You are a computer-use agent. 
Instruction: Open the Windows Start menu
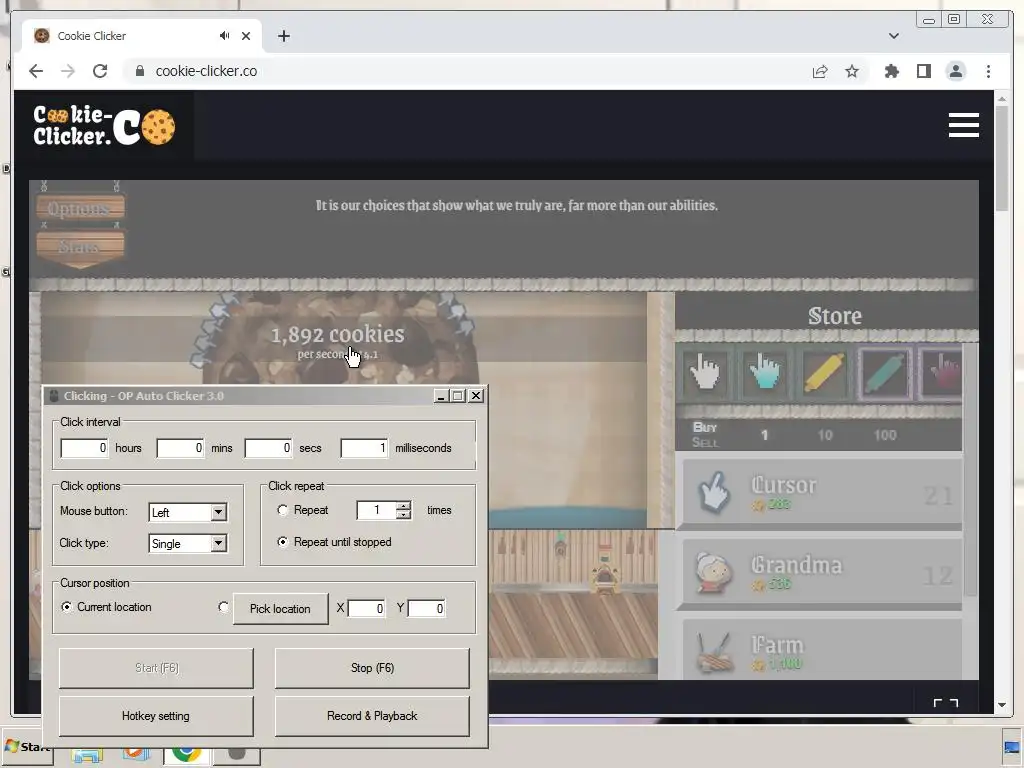[x=27, y=746]
